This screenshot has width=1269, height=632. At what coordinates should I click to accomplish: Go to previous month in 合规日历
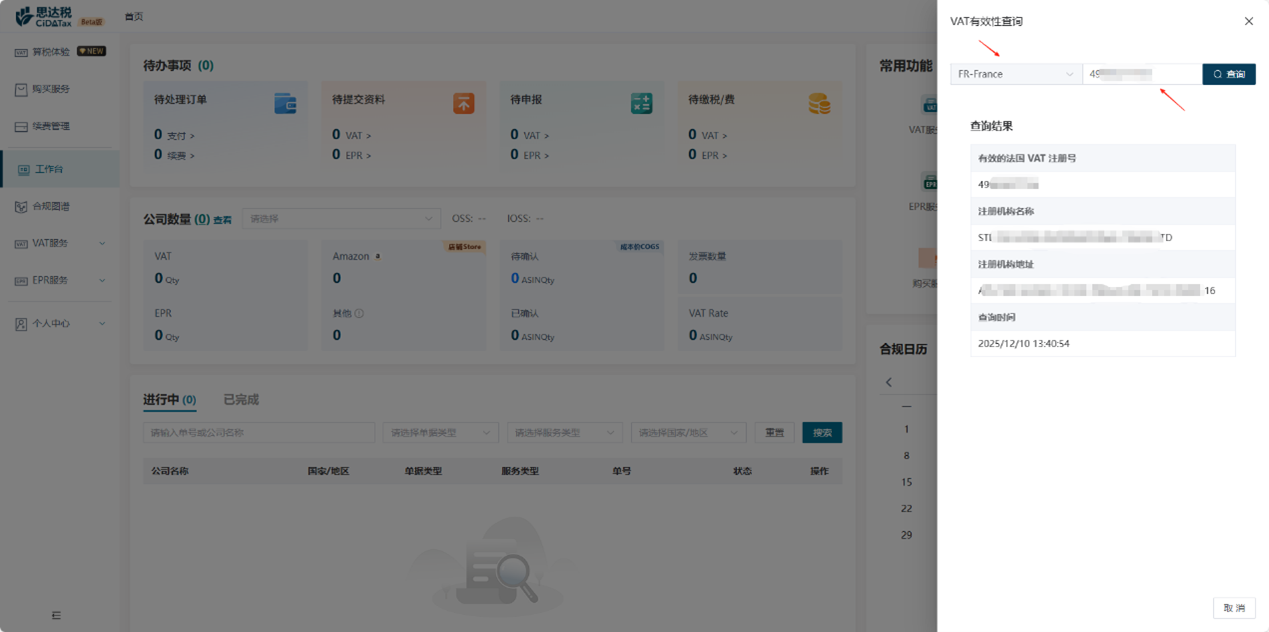tap(889, 382)
